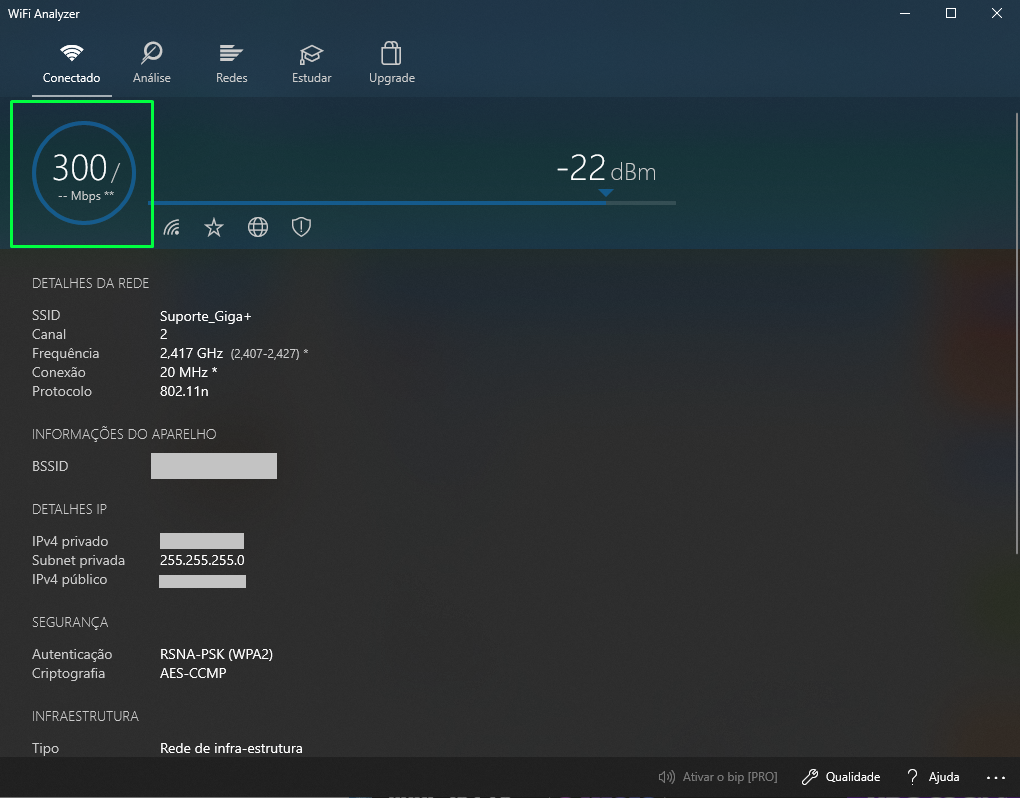
Task: Click the -22 dBm signal reading
Action: [605, 170]
